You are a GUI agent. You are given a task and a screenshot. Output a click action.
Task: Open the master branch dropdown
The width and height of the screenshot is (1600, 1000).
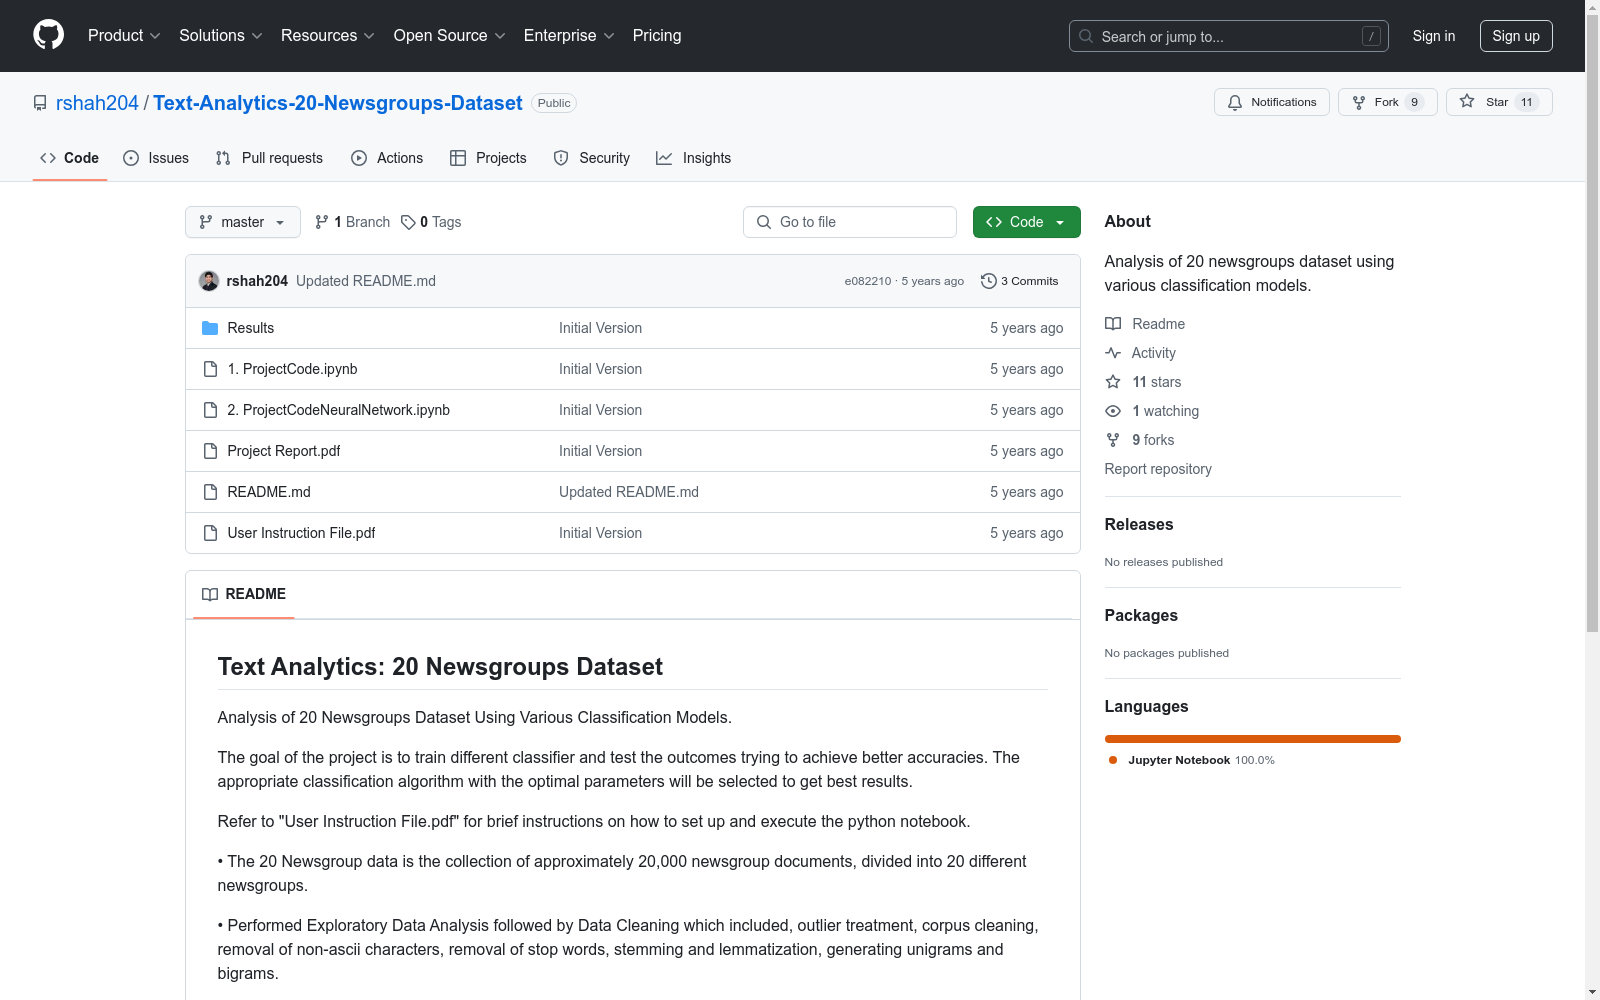pyautogui.click(x=243, y=222)
